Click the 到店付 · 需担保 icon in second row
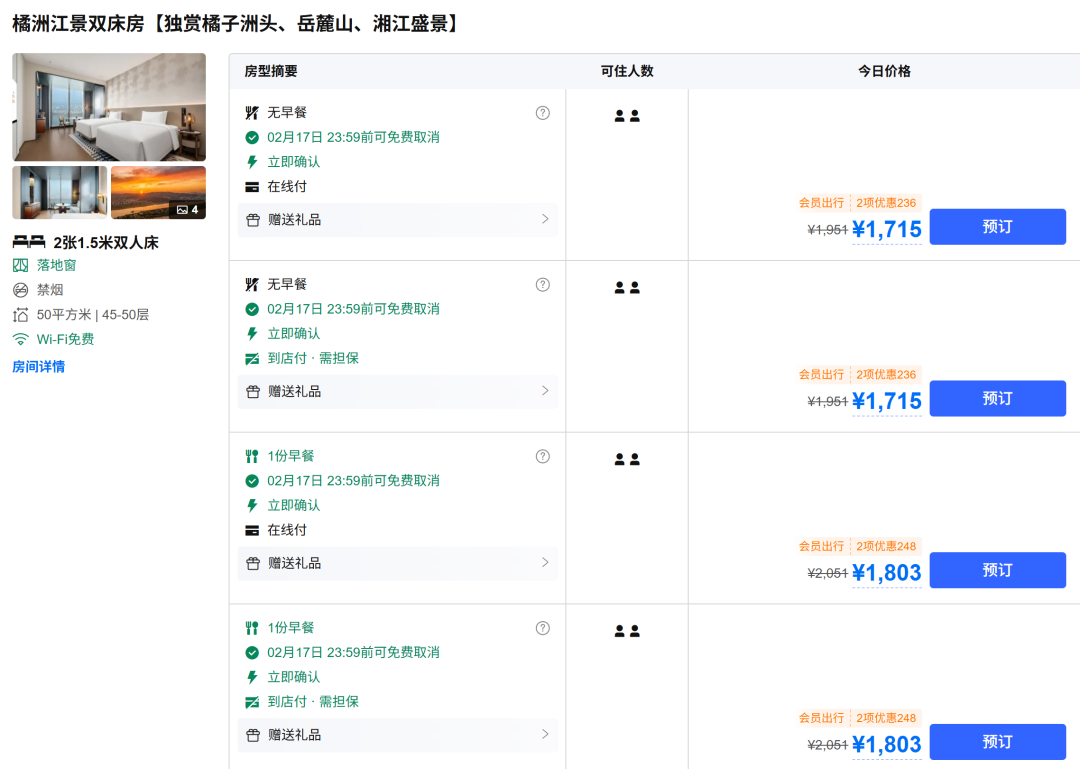Screen dimensions: 1080x769 (252, 358)
